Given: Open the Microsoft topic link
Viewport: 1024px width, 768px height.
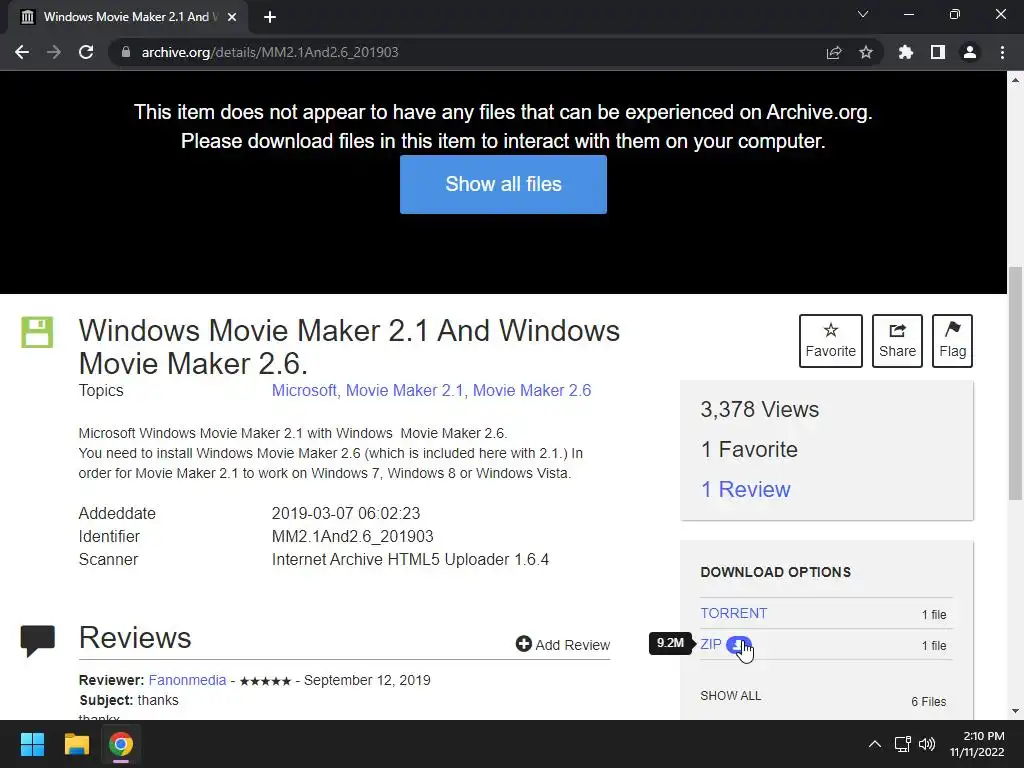Looking at the screenshot, I should (x=304, y=391).
